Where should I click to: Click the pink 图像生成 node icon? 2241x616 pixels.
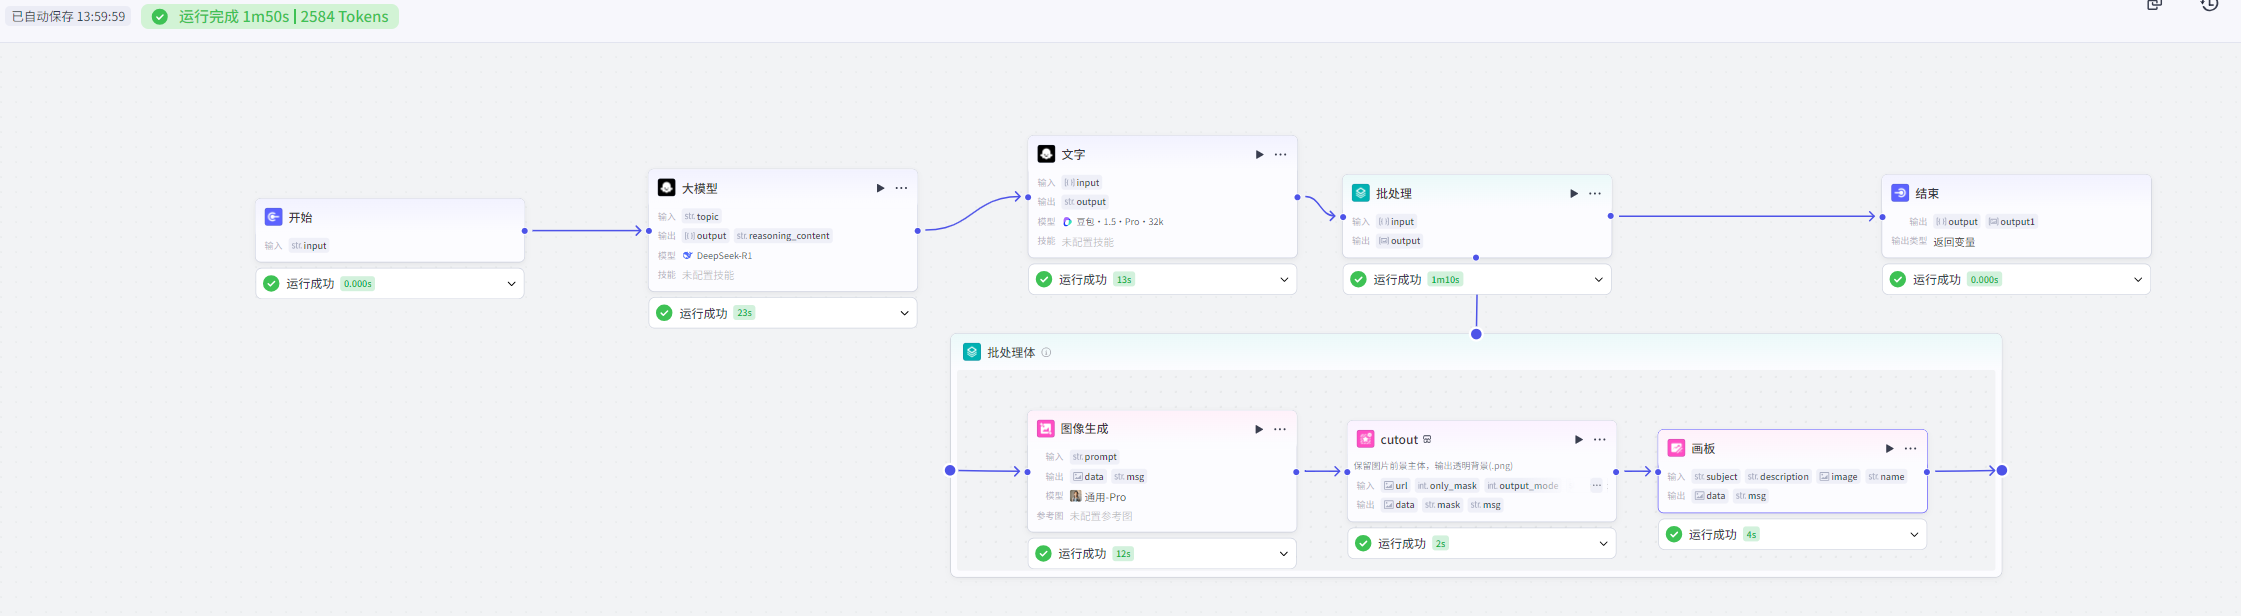[x=1045, y=429]
